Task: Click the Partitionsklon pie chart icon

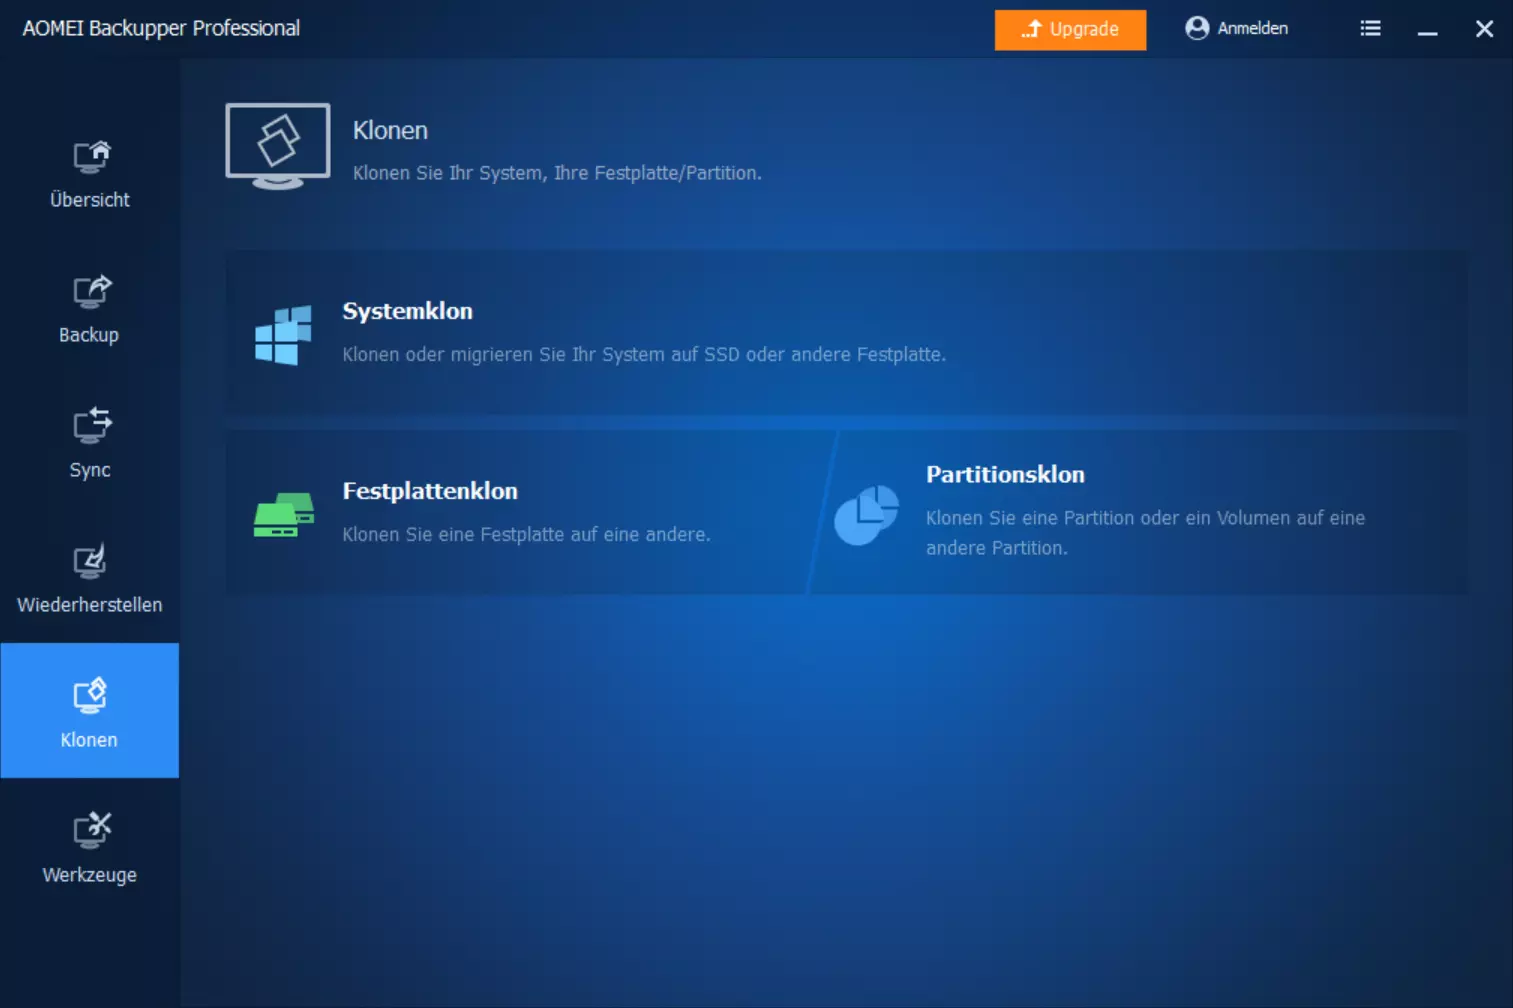Action: (866, 515)
